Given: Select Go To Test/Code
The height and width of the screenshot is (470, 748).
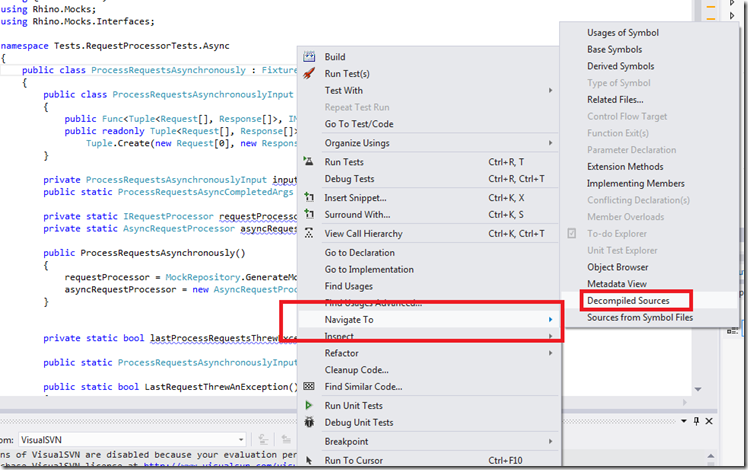Looking at the screenshot, I should [359, 124].
